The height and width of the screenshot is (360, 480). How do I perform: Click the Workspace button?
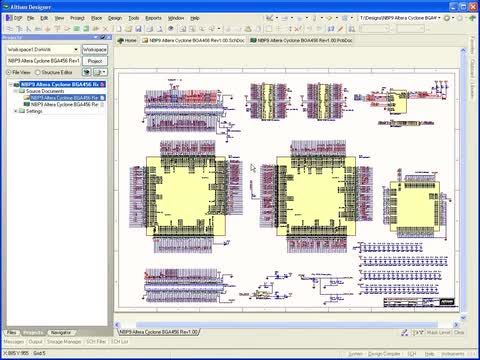pos(95,50)
